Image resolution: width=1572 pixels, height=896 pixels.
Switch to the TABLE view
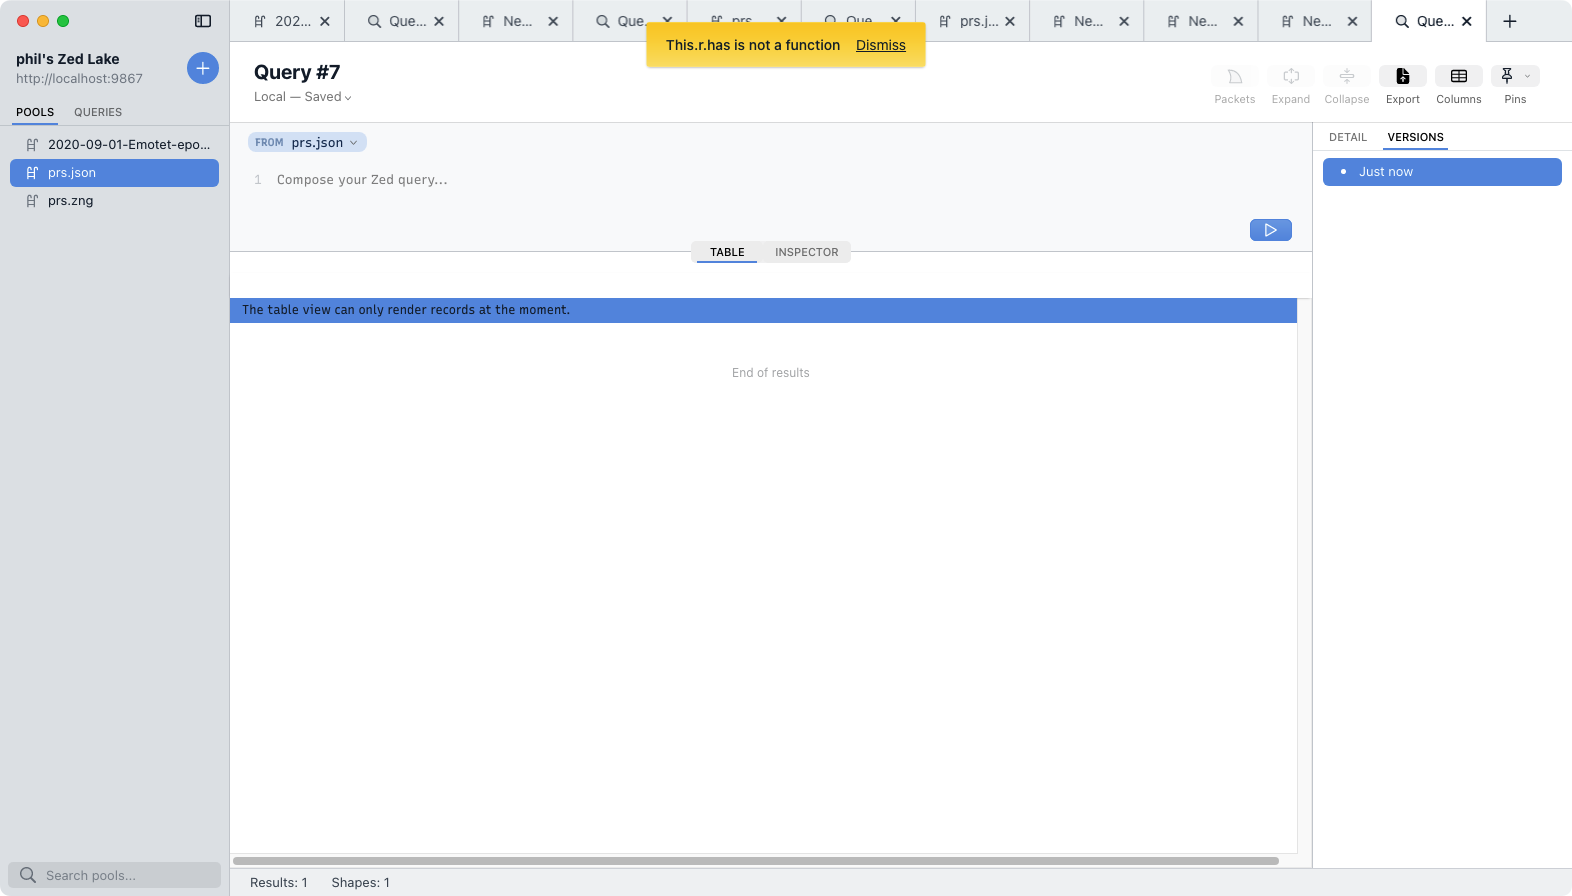tap(727, 252)
